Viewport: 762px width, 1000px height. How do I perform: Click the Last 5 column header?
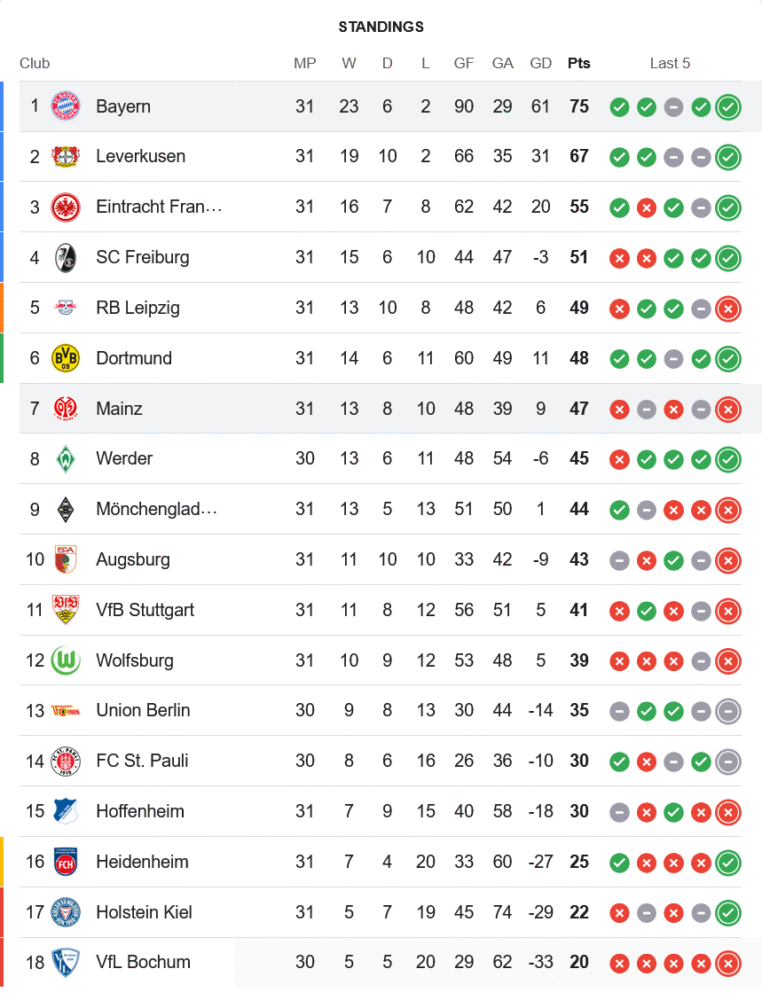click(x=670, y=63)
